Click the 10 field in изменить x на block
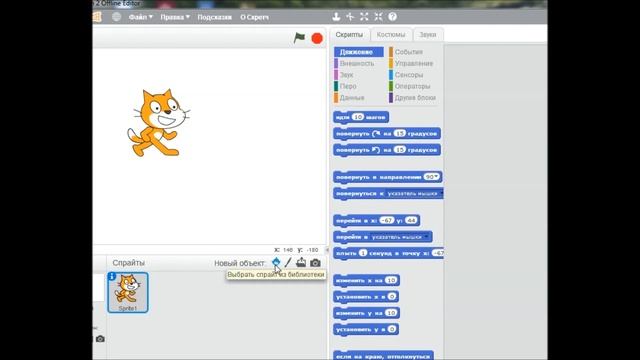640x360 pixels. (391, 280)
